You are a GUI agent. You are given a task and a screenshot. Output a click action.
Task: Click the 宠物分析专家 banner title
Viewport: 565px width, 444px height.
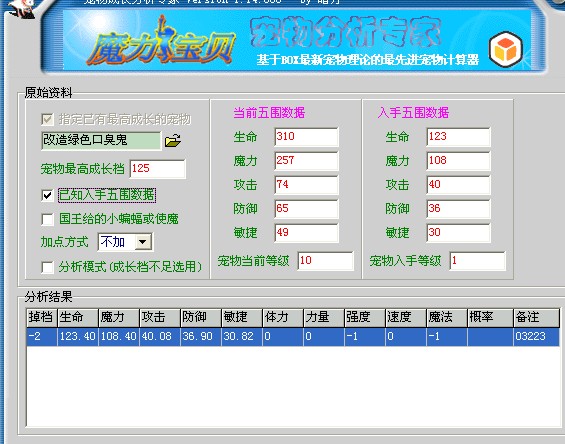tap(345, 33)
